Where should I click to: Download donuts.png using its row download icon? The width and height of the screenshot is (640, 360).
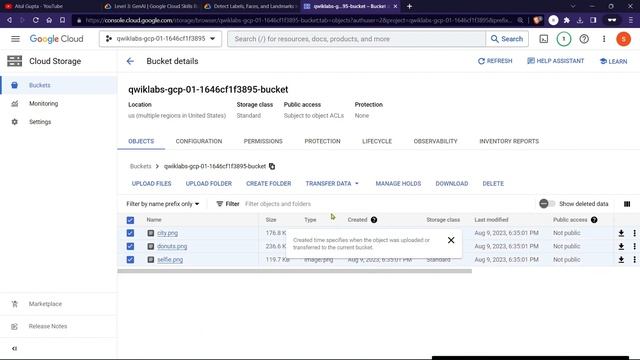coord(621,246)
